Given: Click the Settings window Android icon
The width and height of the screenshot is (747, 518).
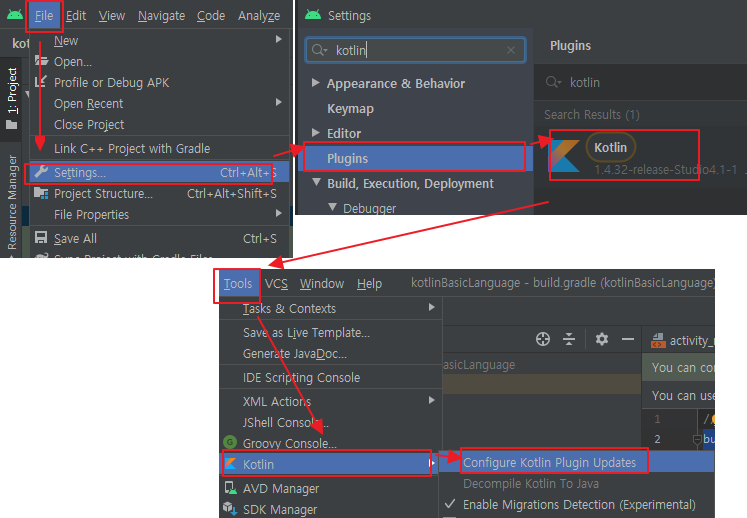Looking at the screenshot, I should (313, 15).
